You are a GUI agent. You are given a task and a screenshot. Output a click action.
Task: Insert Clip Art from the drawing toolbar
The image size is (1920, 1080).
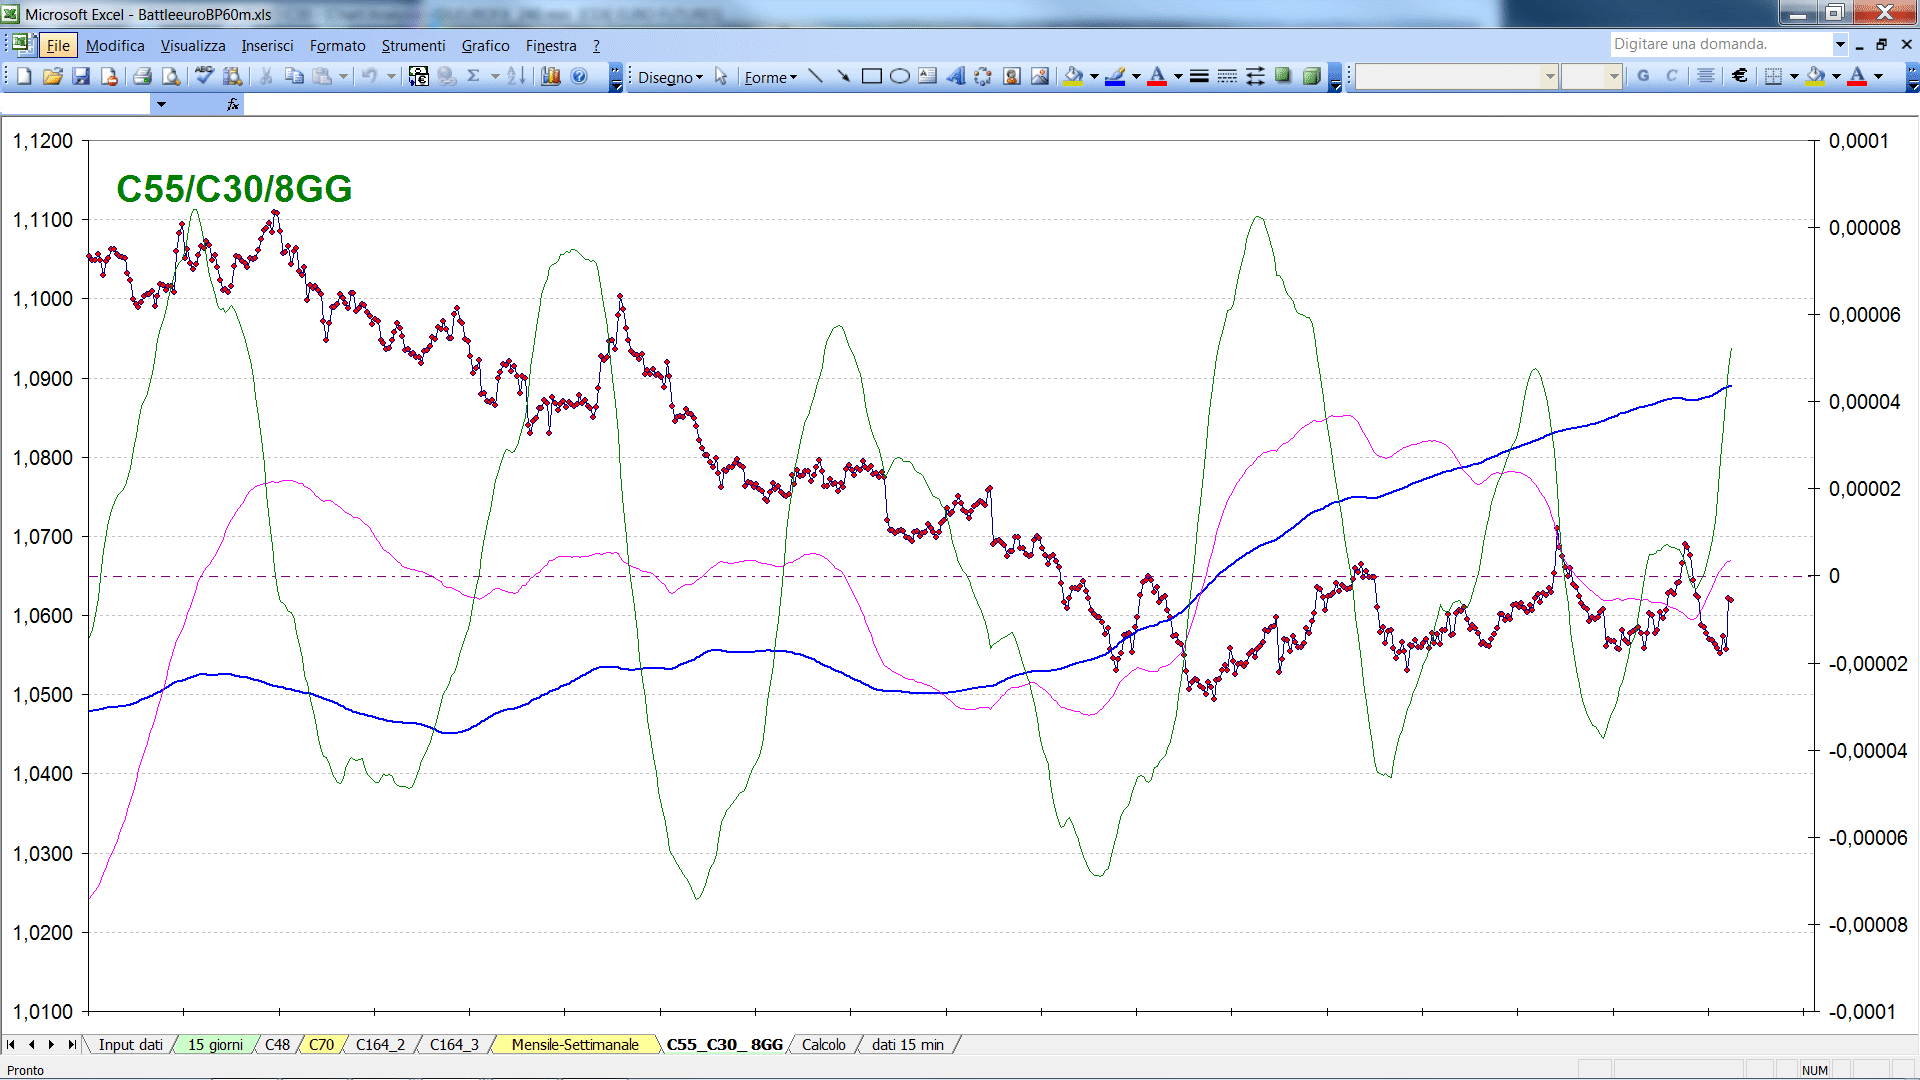point(1012,77)
